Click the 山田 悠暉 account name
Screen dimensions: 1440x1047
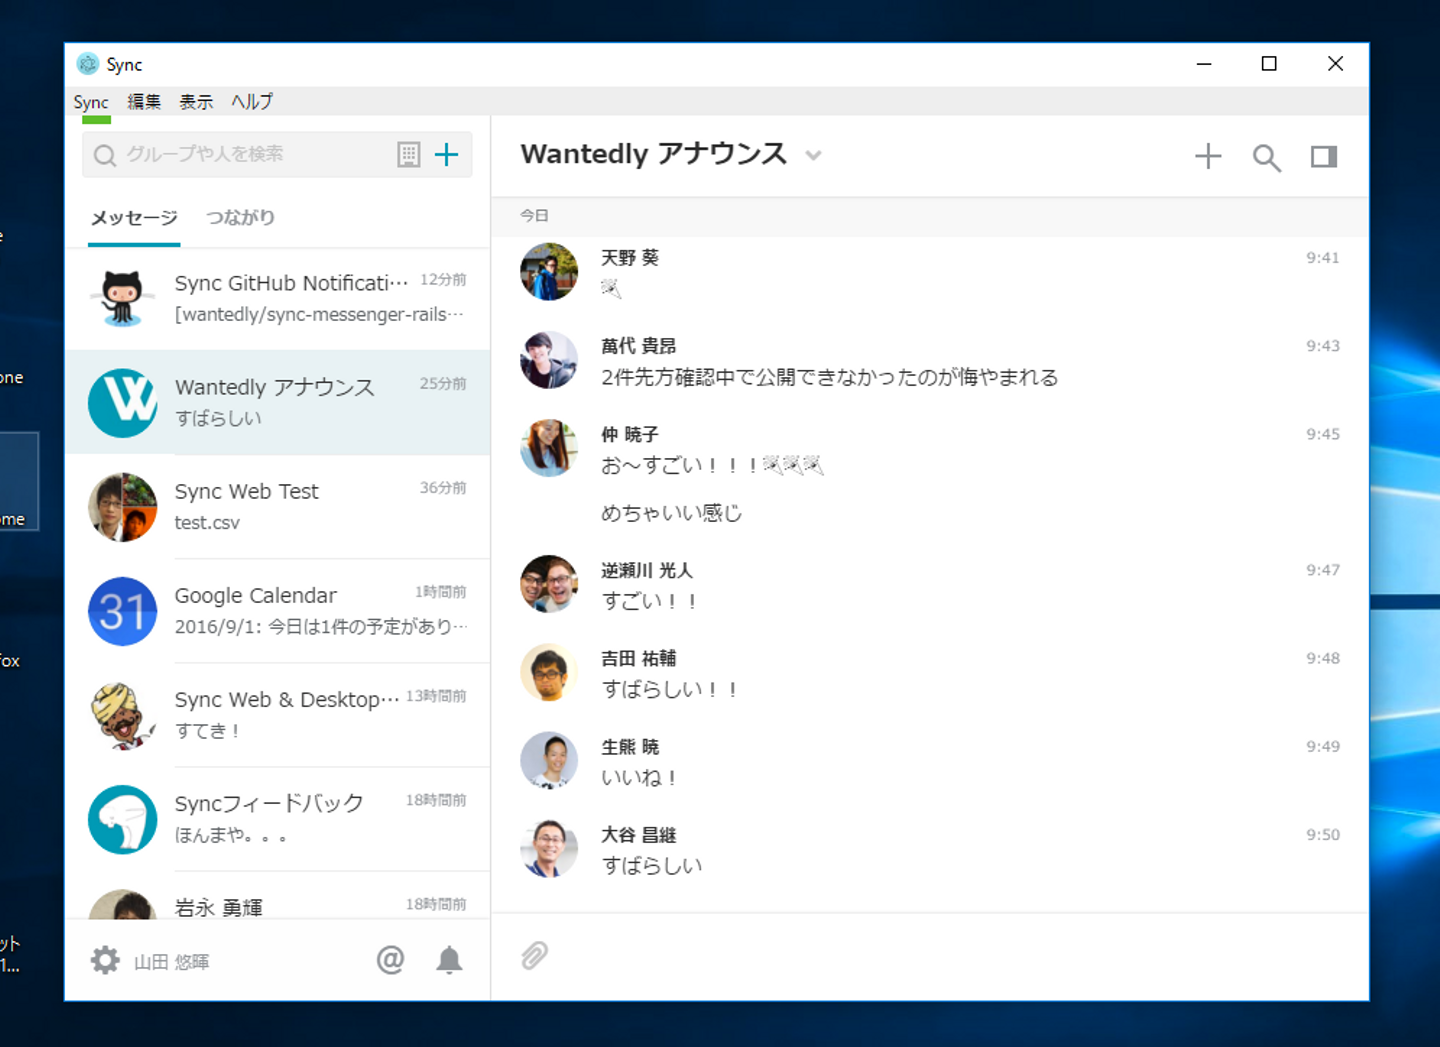171,962
